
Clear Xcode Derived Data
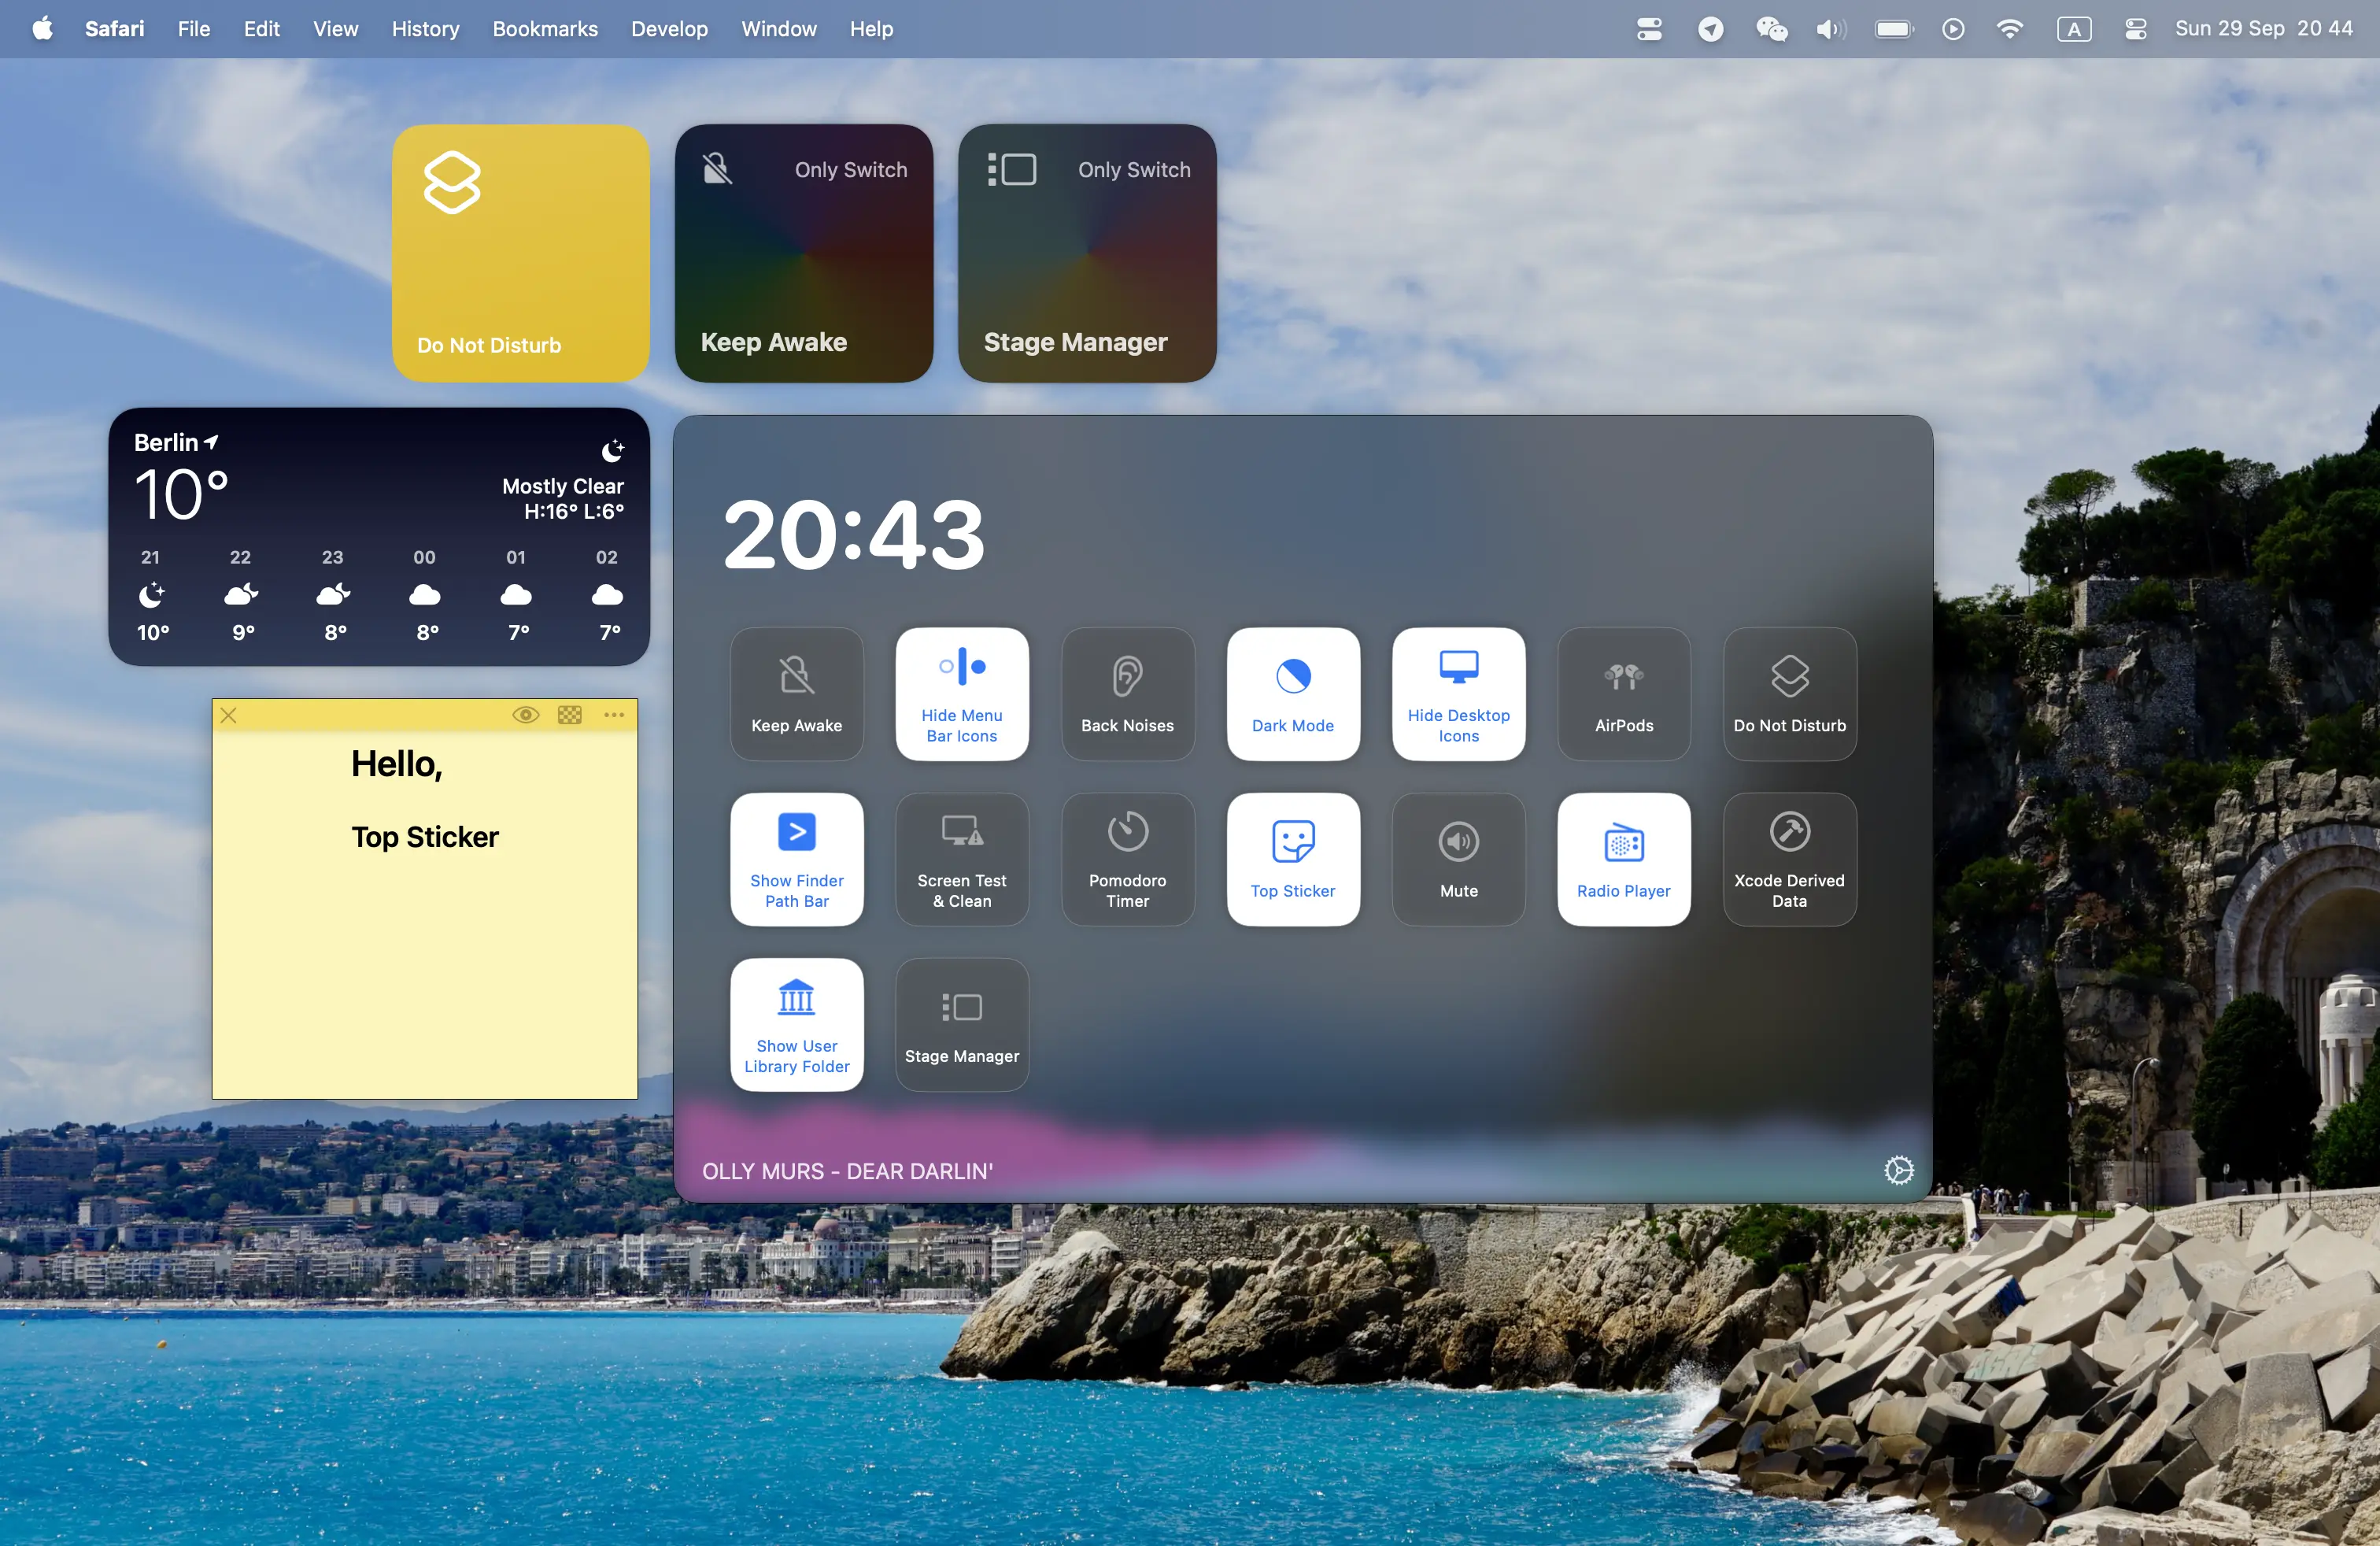[1789, 858]
